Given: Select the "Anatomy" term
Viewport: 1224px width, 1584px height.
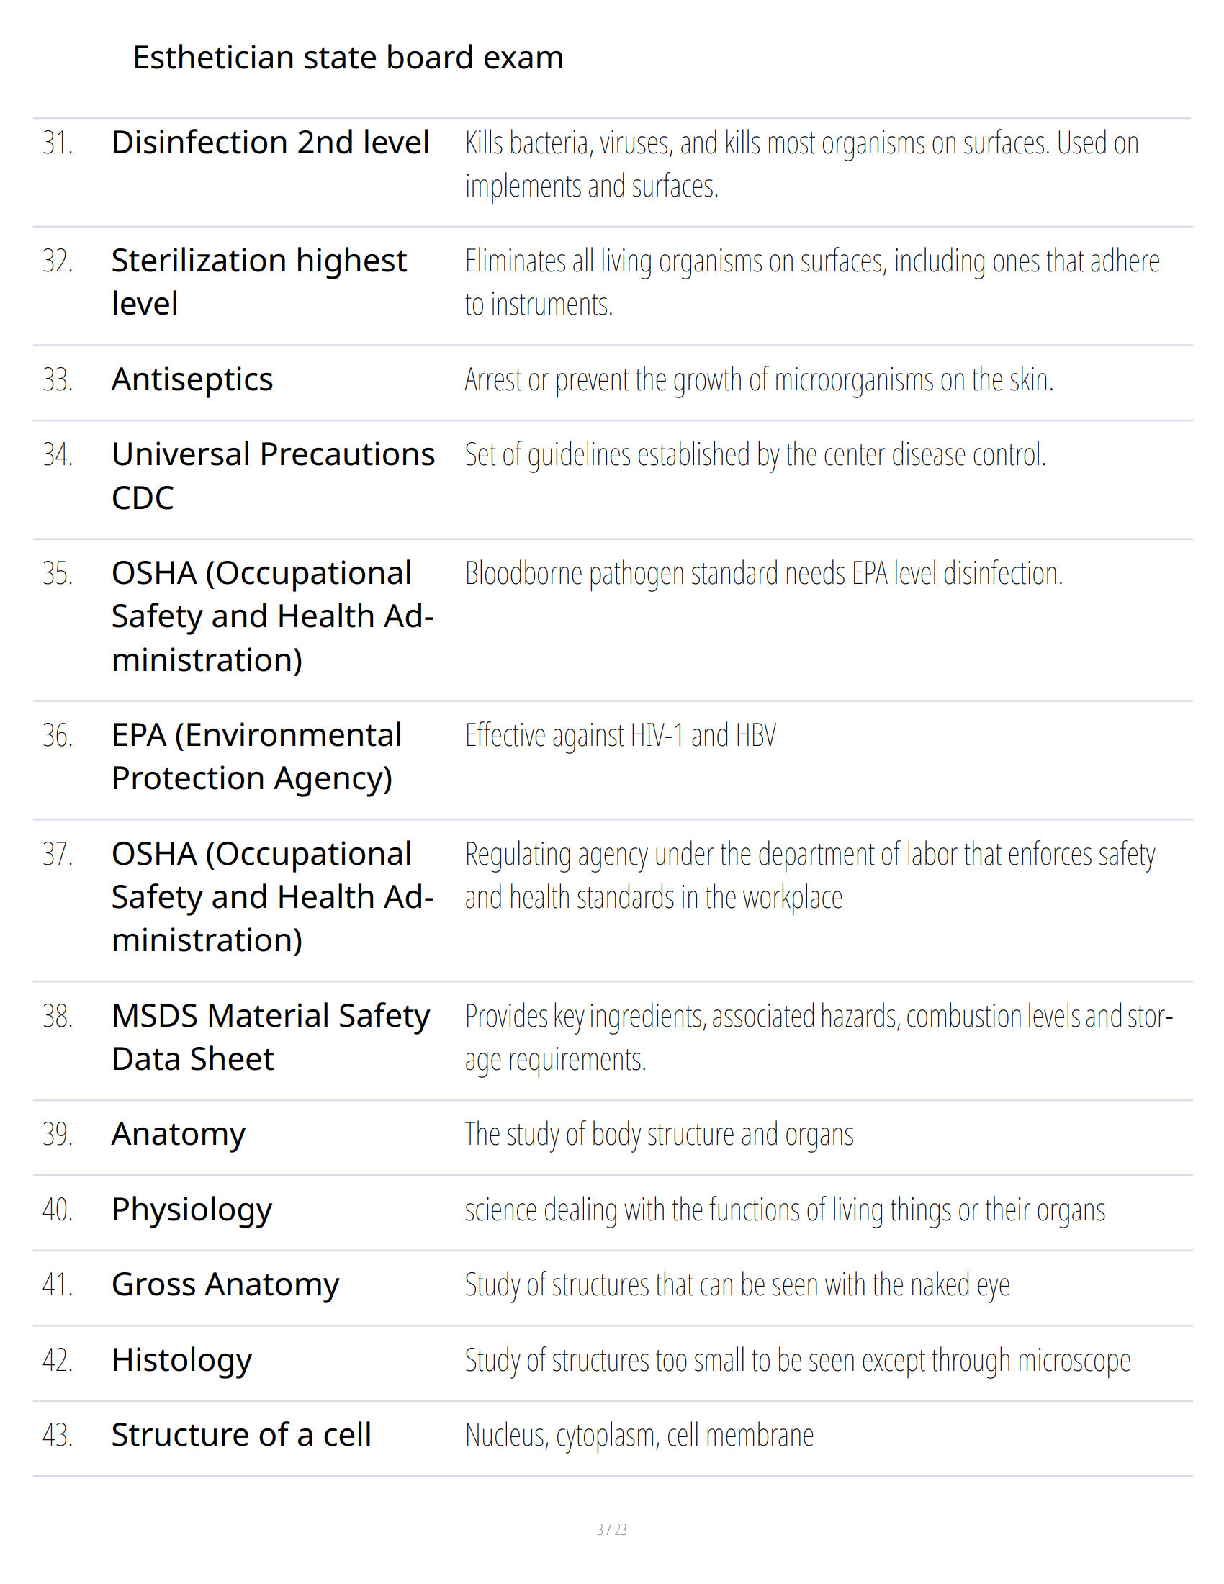Looking at the screenshot, I should [179, 1135].
